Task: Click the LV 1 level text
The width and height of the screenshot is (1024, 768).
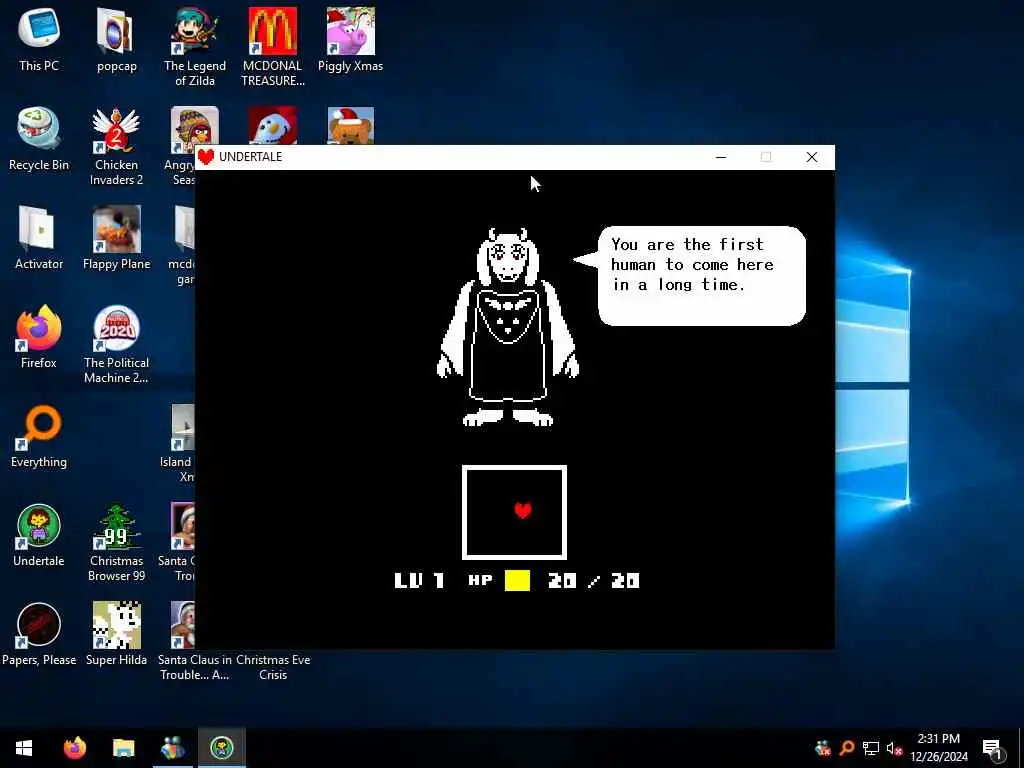Action: pos(420,580)
